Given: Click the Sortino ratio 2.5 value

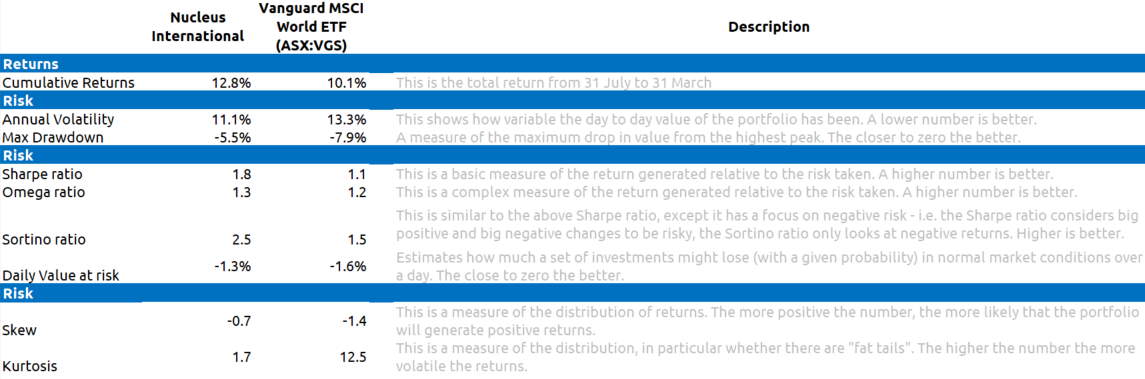Looking at the screenshot, I should (242, 239).
